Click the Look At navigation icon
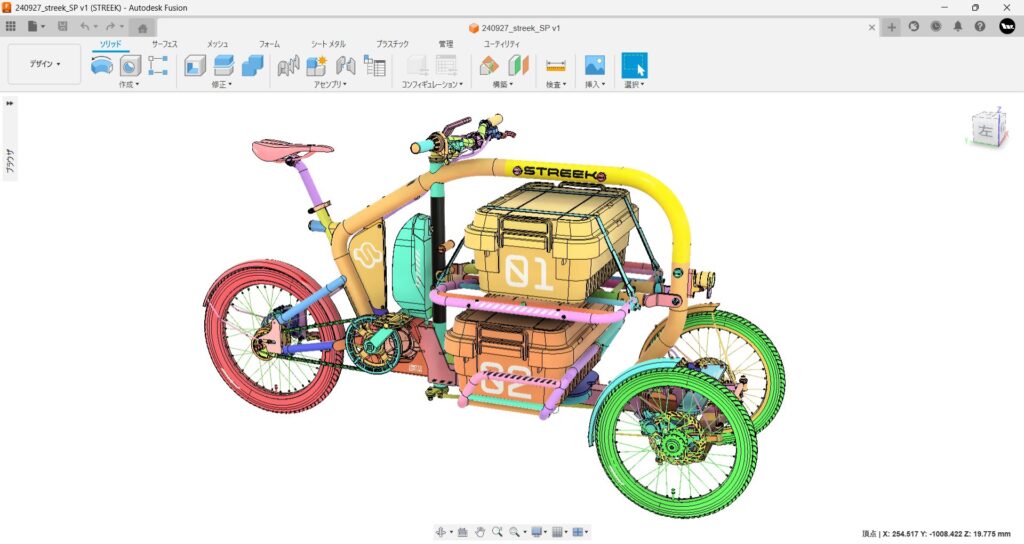 click(x=463, y=532)
